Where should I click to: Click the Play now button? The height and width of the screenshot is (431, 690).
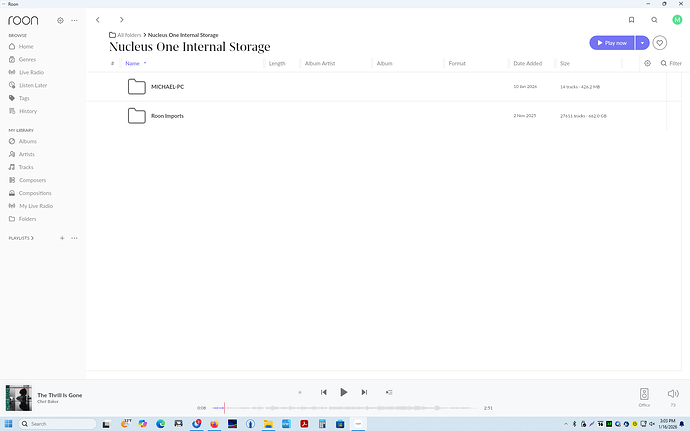[x=612, y=43]
